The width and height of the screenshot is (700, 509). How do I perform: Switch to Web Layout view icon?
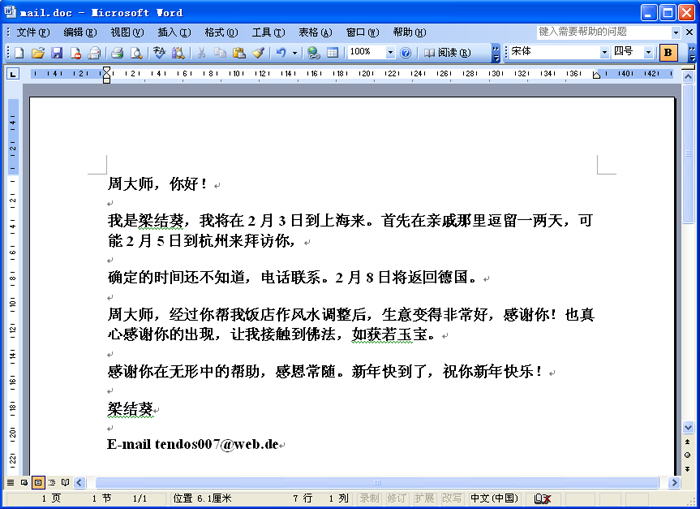pos(24,483)
